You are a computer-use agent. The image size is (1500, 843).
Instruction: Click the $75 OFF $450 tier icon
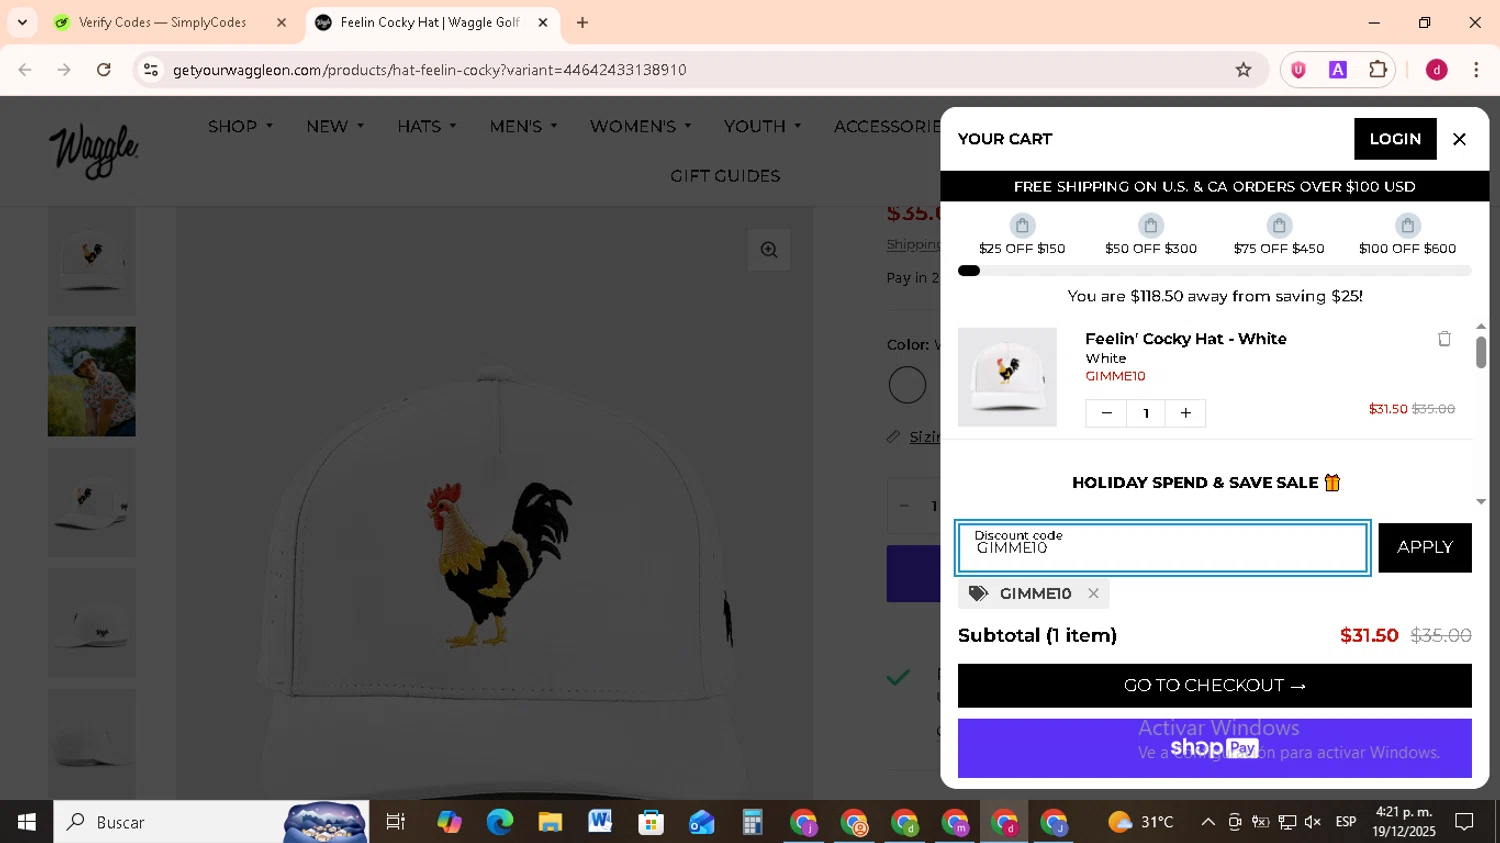coord(1279,225)
